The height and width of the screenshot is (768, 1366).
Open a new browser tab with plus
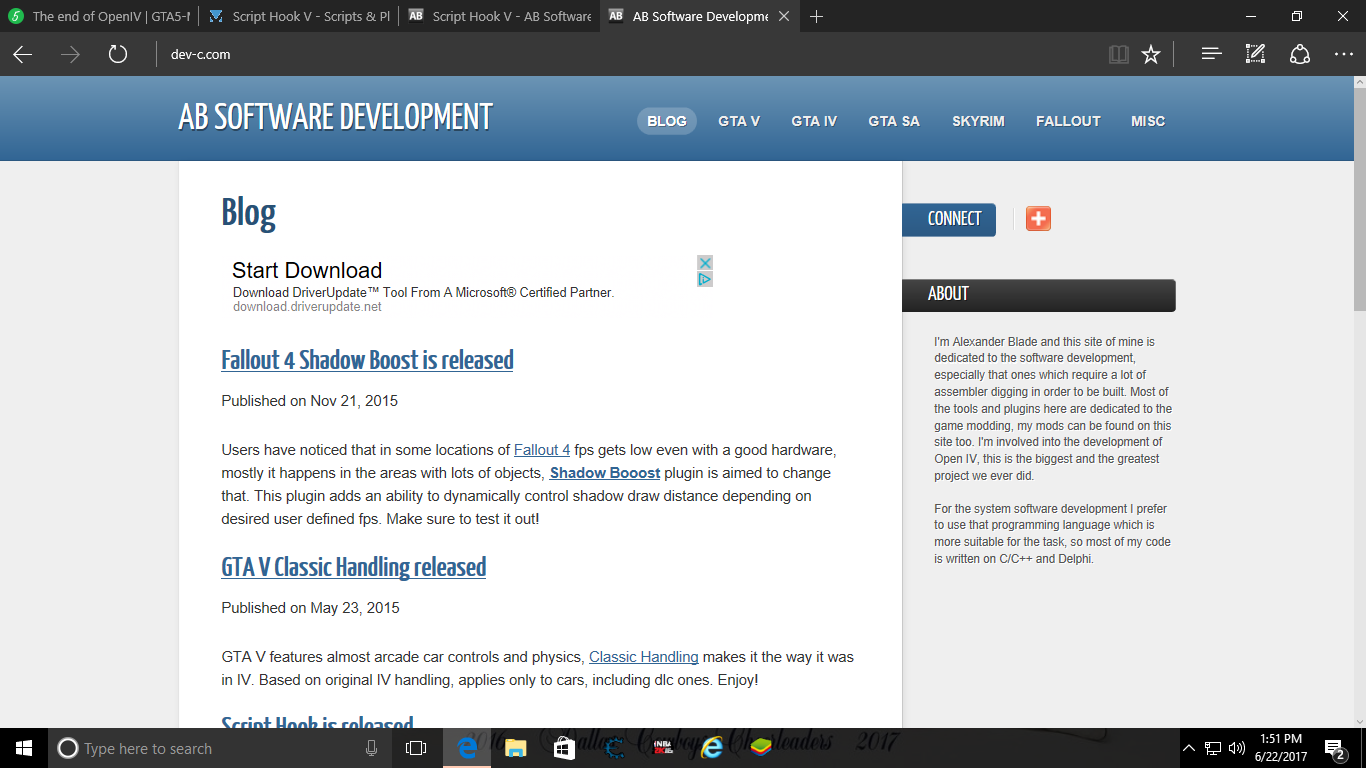click(x=816, y=16)
